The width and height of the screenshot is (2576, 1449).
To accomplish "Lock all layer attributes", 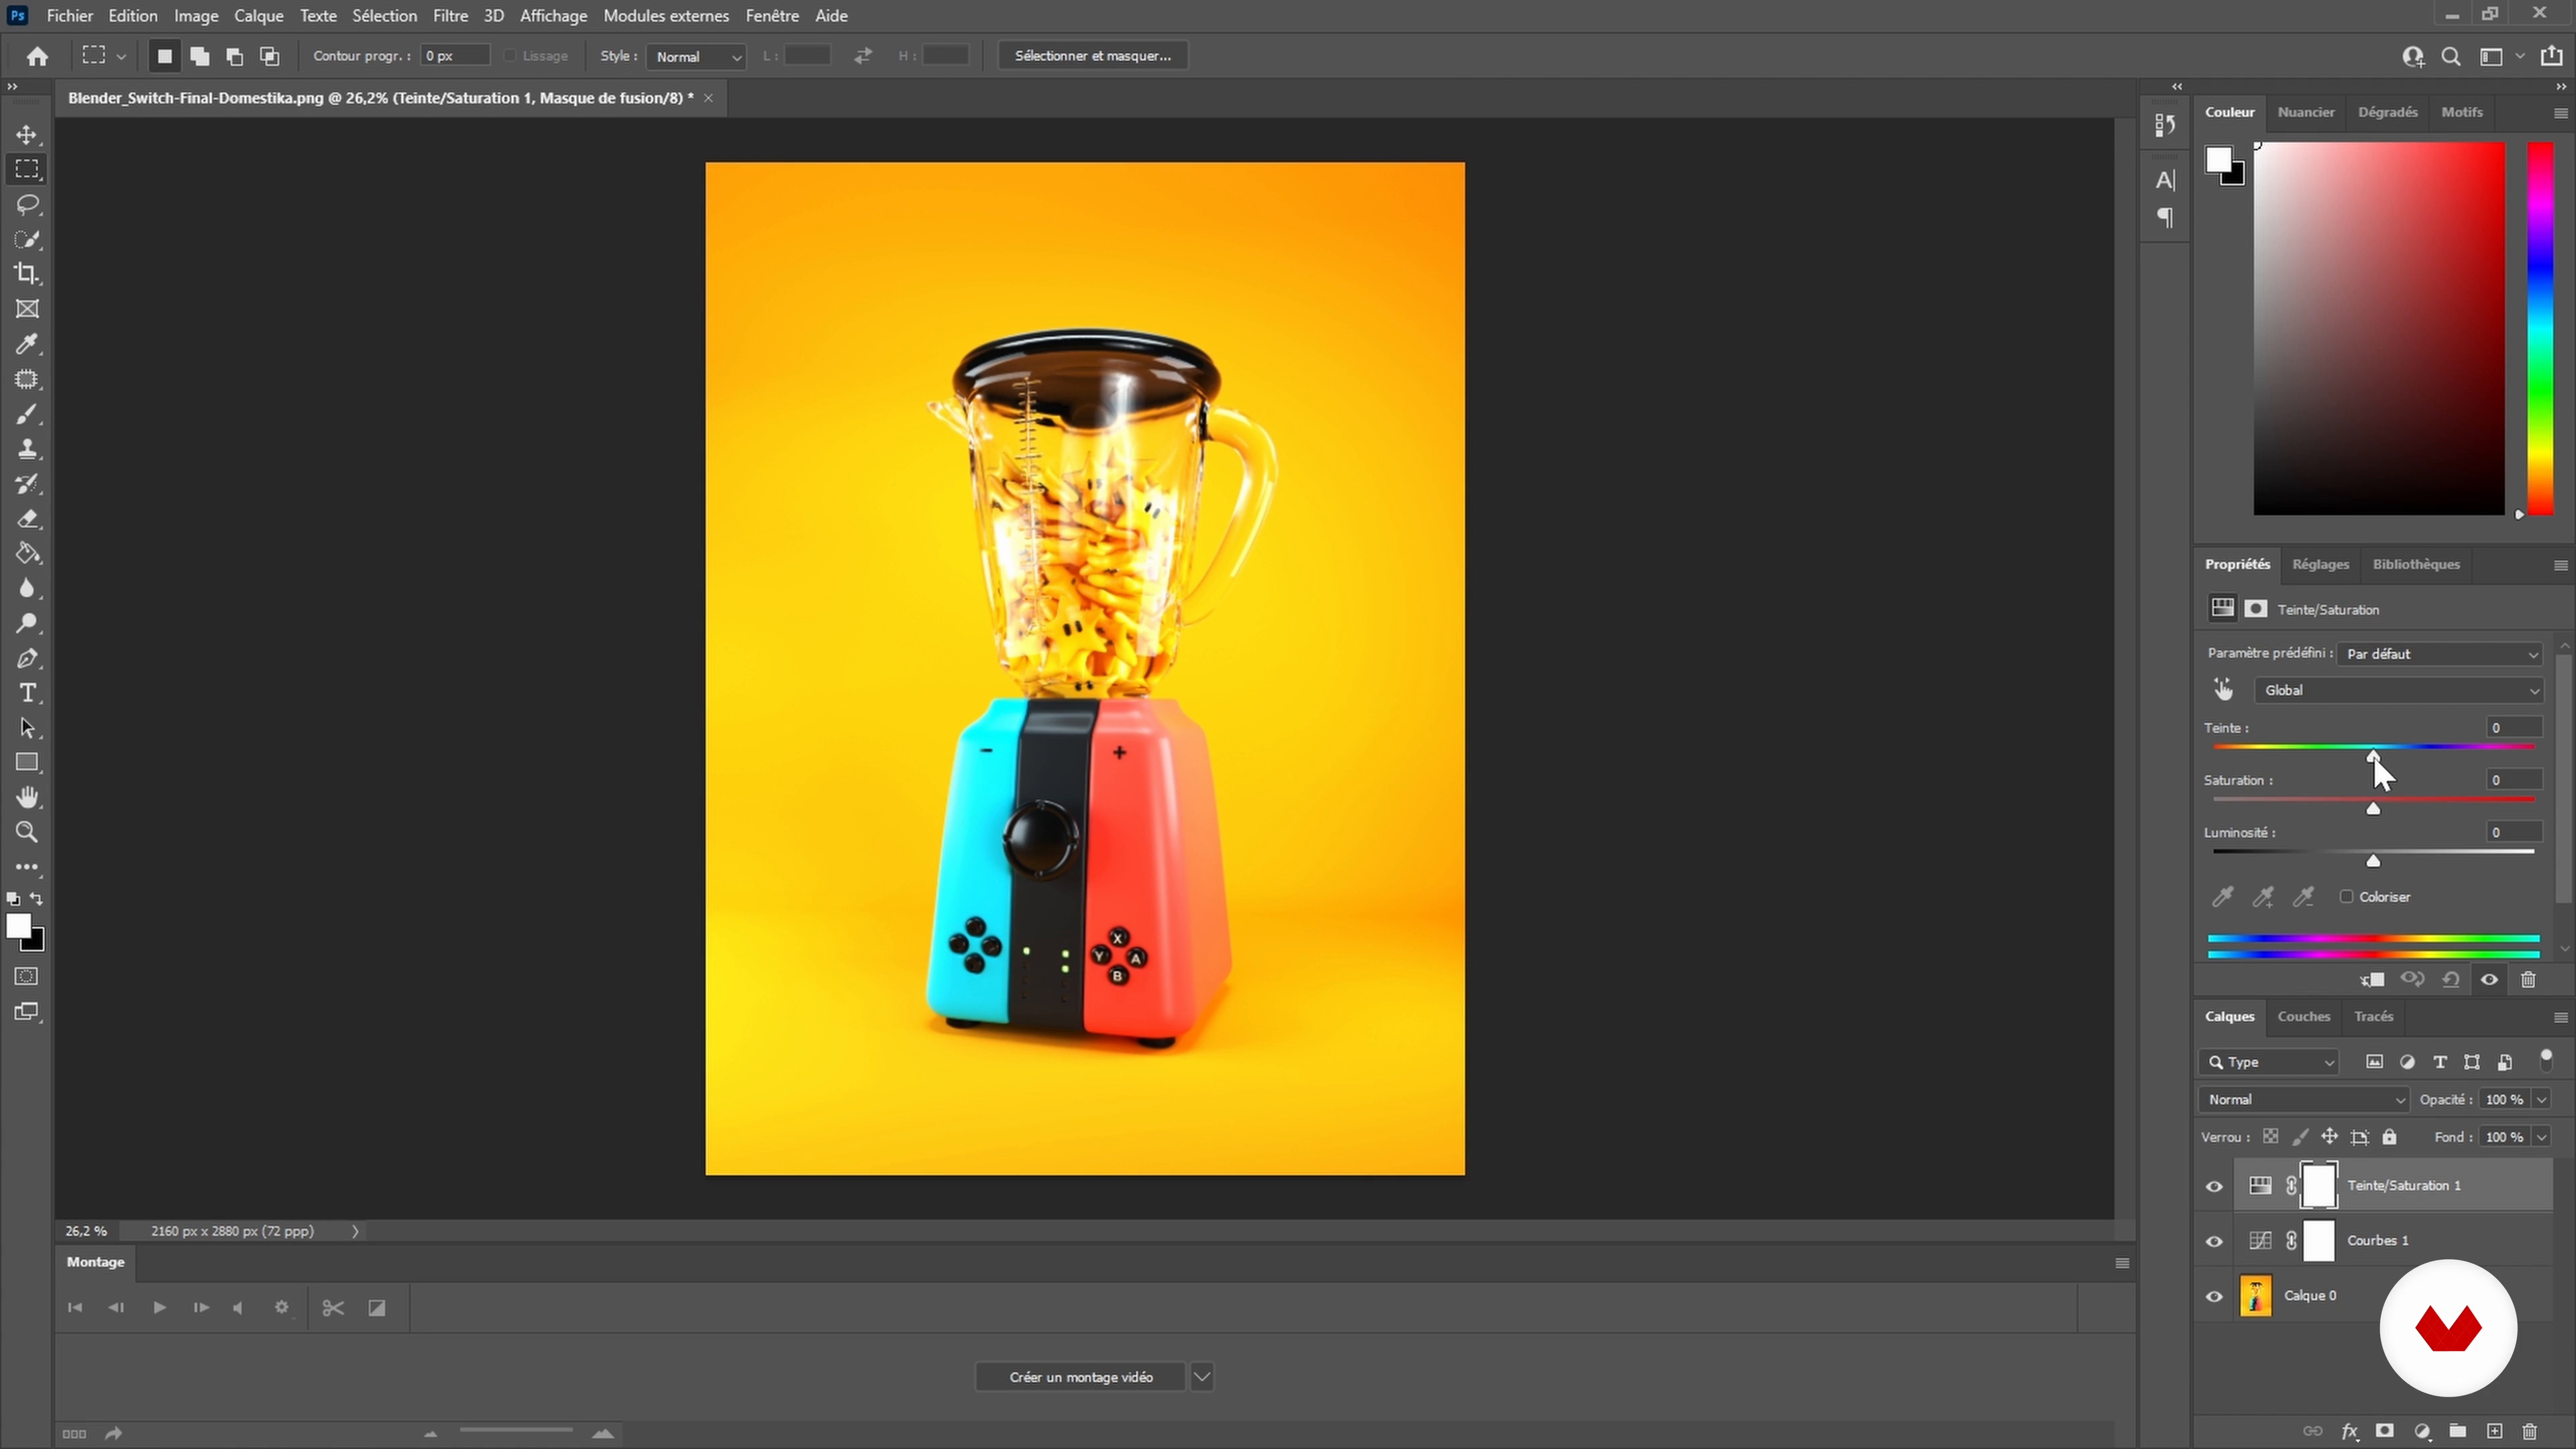I will [2389, 1137].
